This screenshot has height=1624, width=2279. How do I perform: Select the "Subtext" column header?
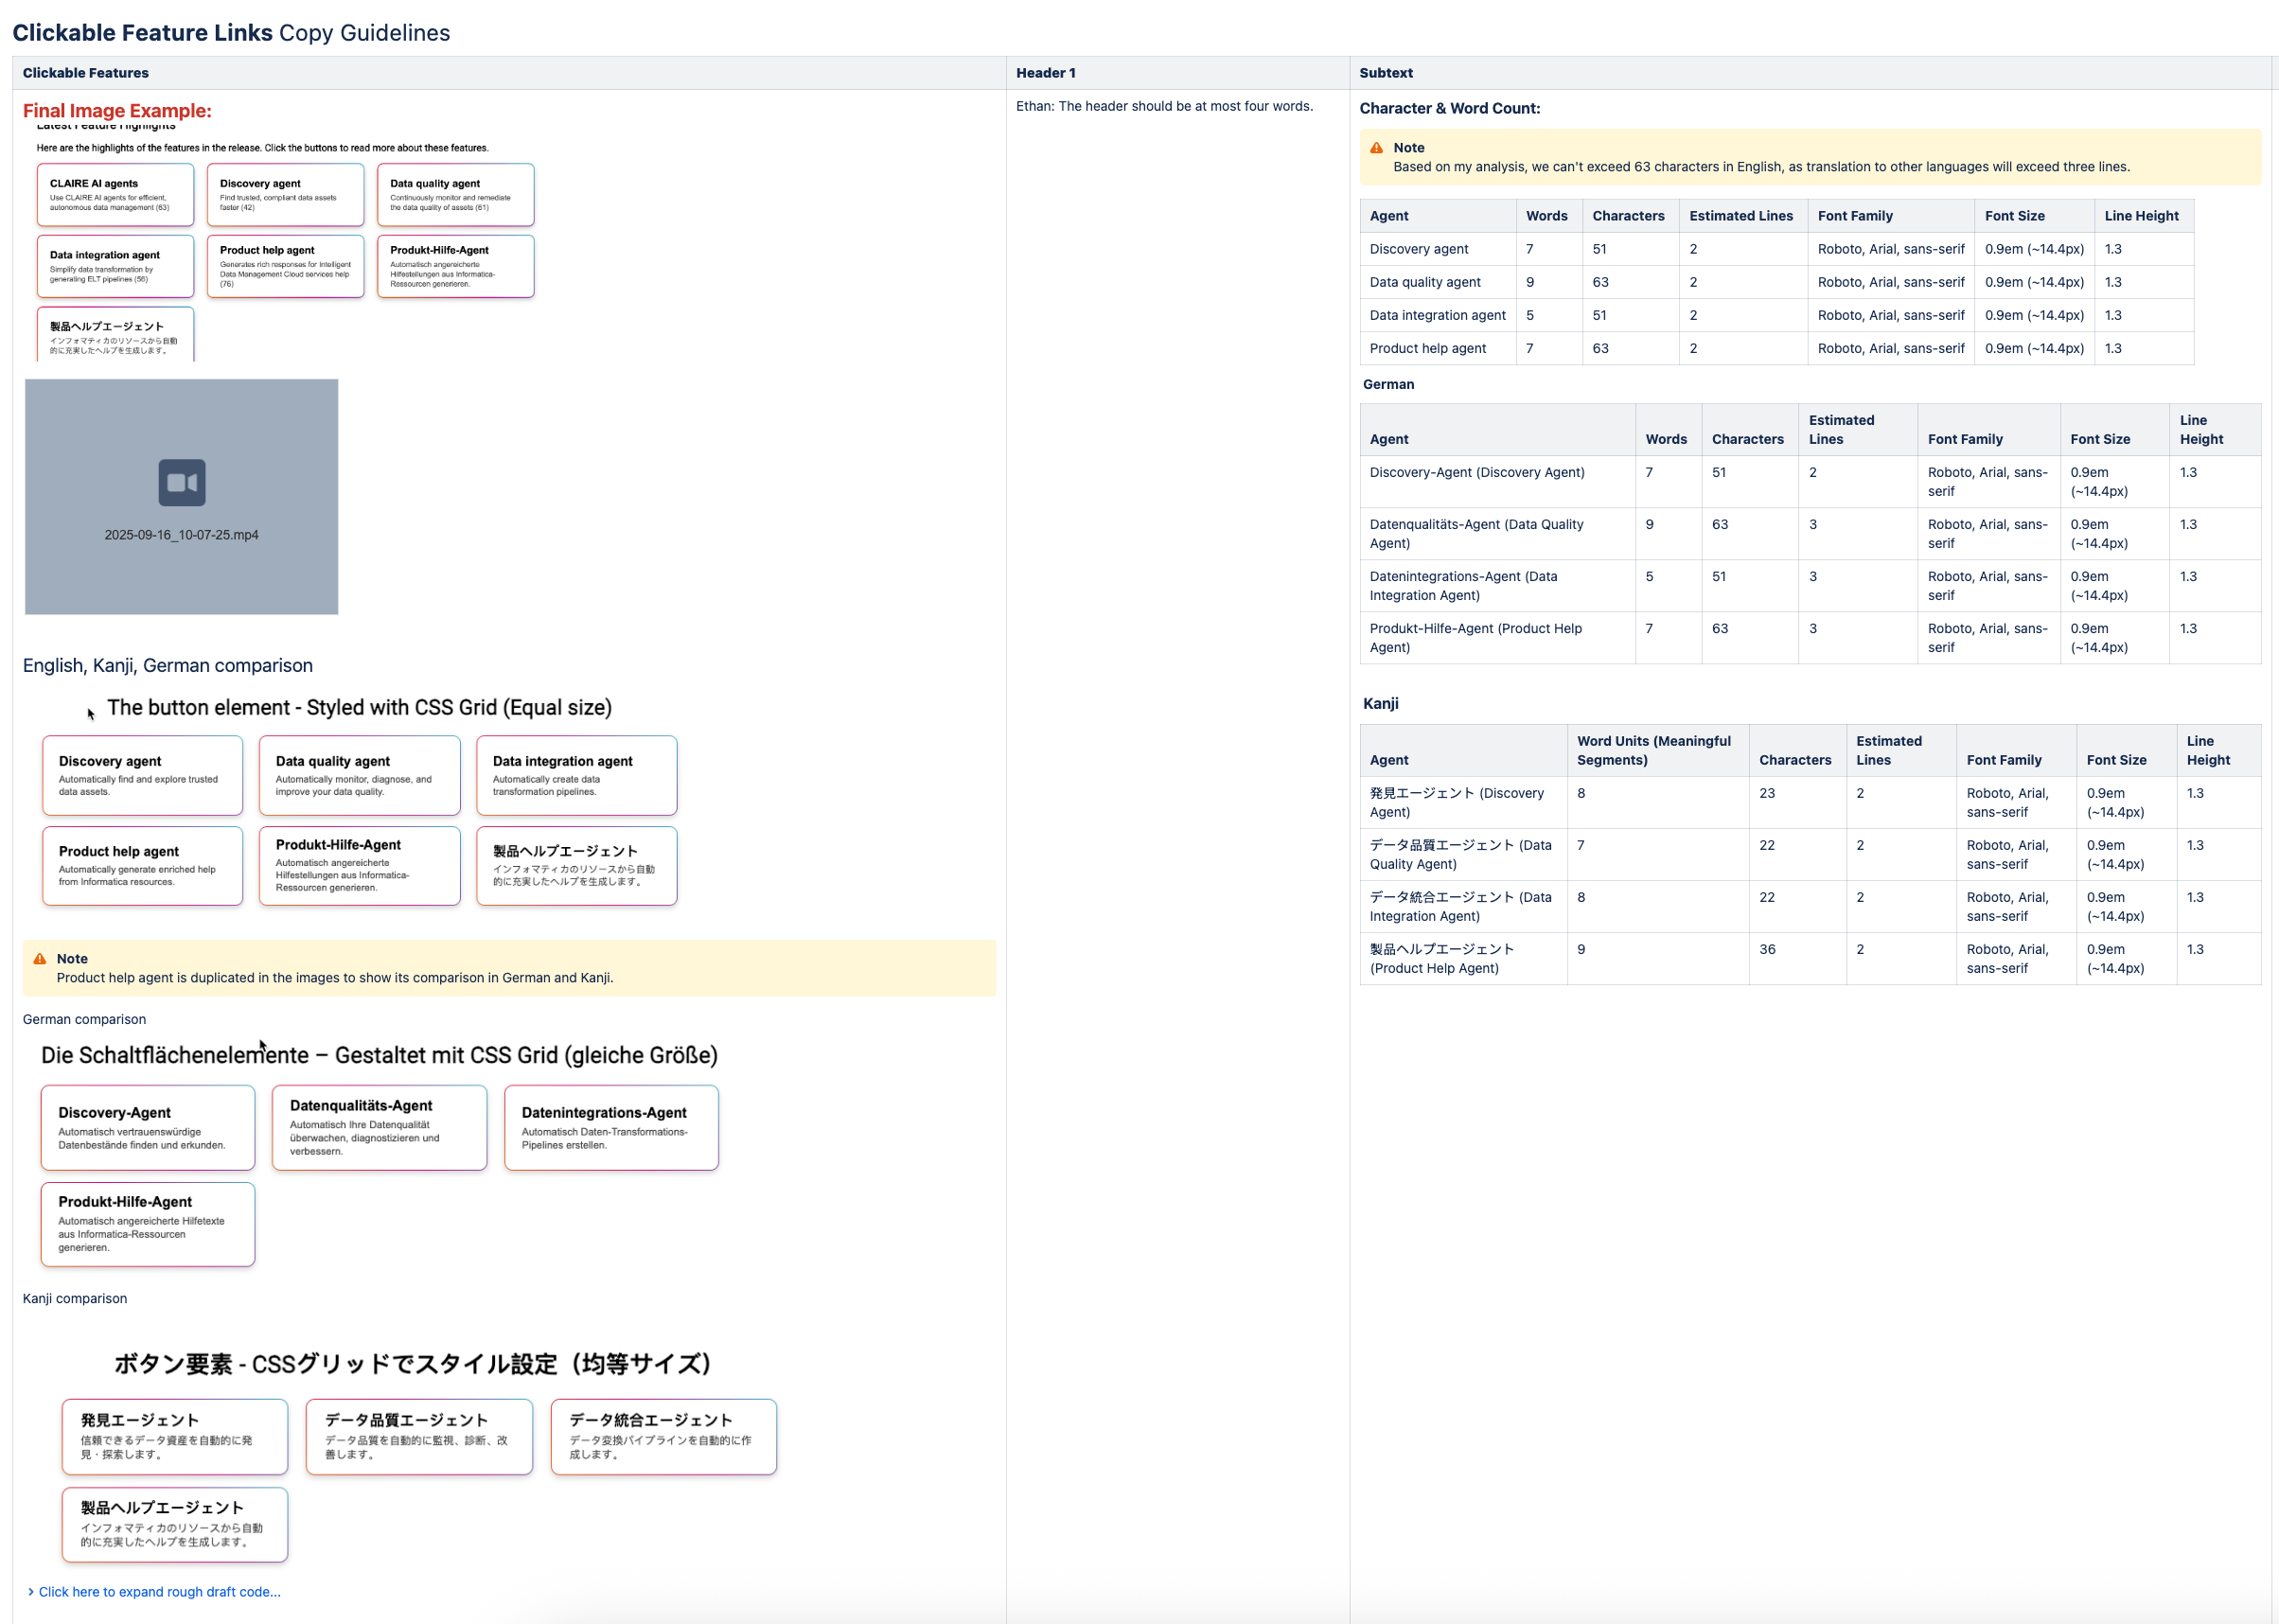coord(1385,73)
